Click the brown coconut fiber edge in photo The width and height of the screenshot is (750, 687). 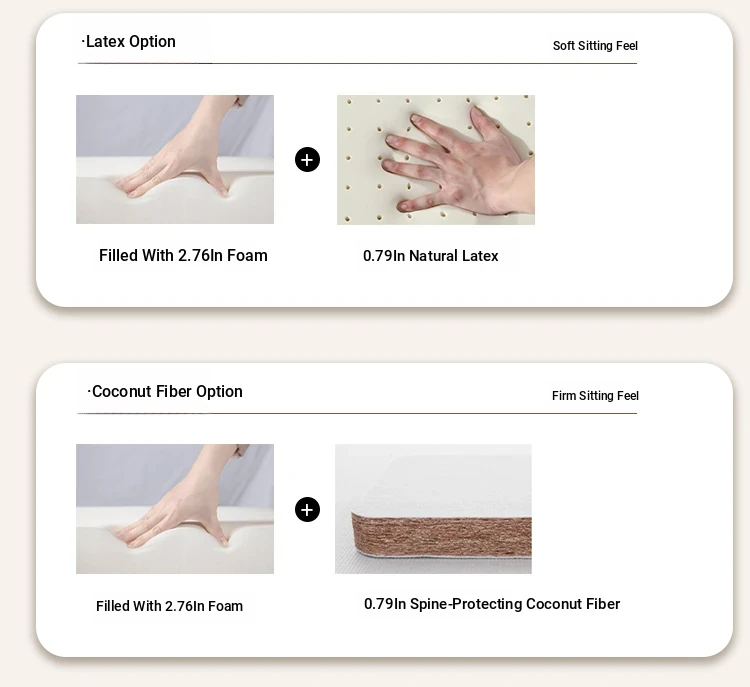[441, 535]
